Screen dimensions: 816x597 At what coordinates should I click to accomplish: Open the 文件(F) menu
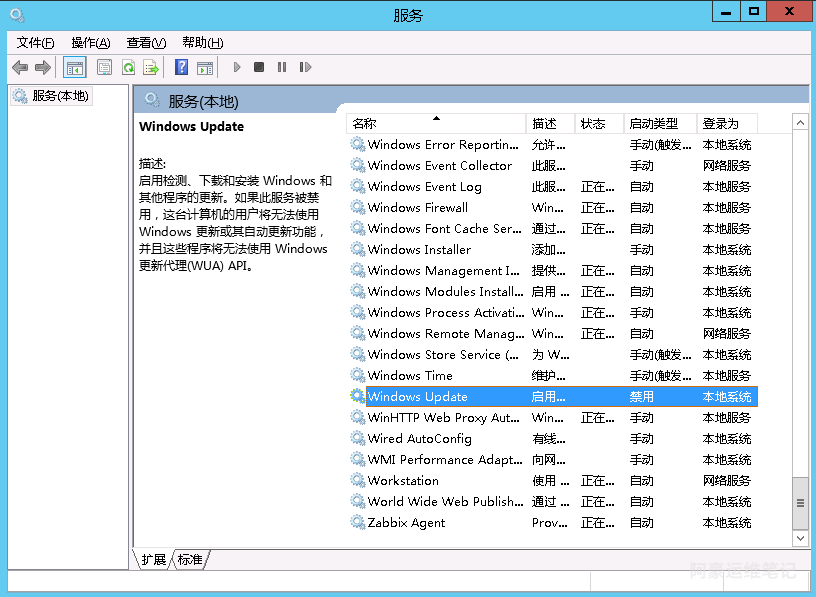[35, 42]
